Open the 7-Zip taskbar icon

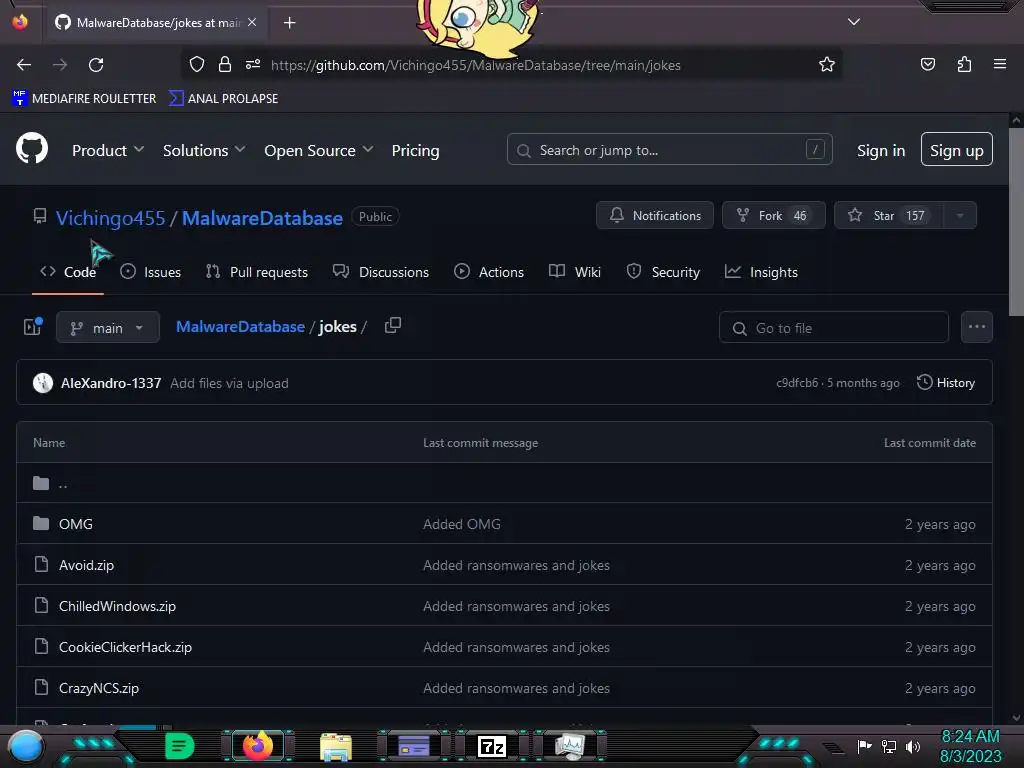(x=492, y=746)
